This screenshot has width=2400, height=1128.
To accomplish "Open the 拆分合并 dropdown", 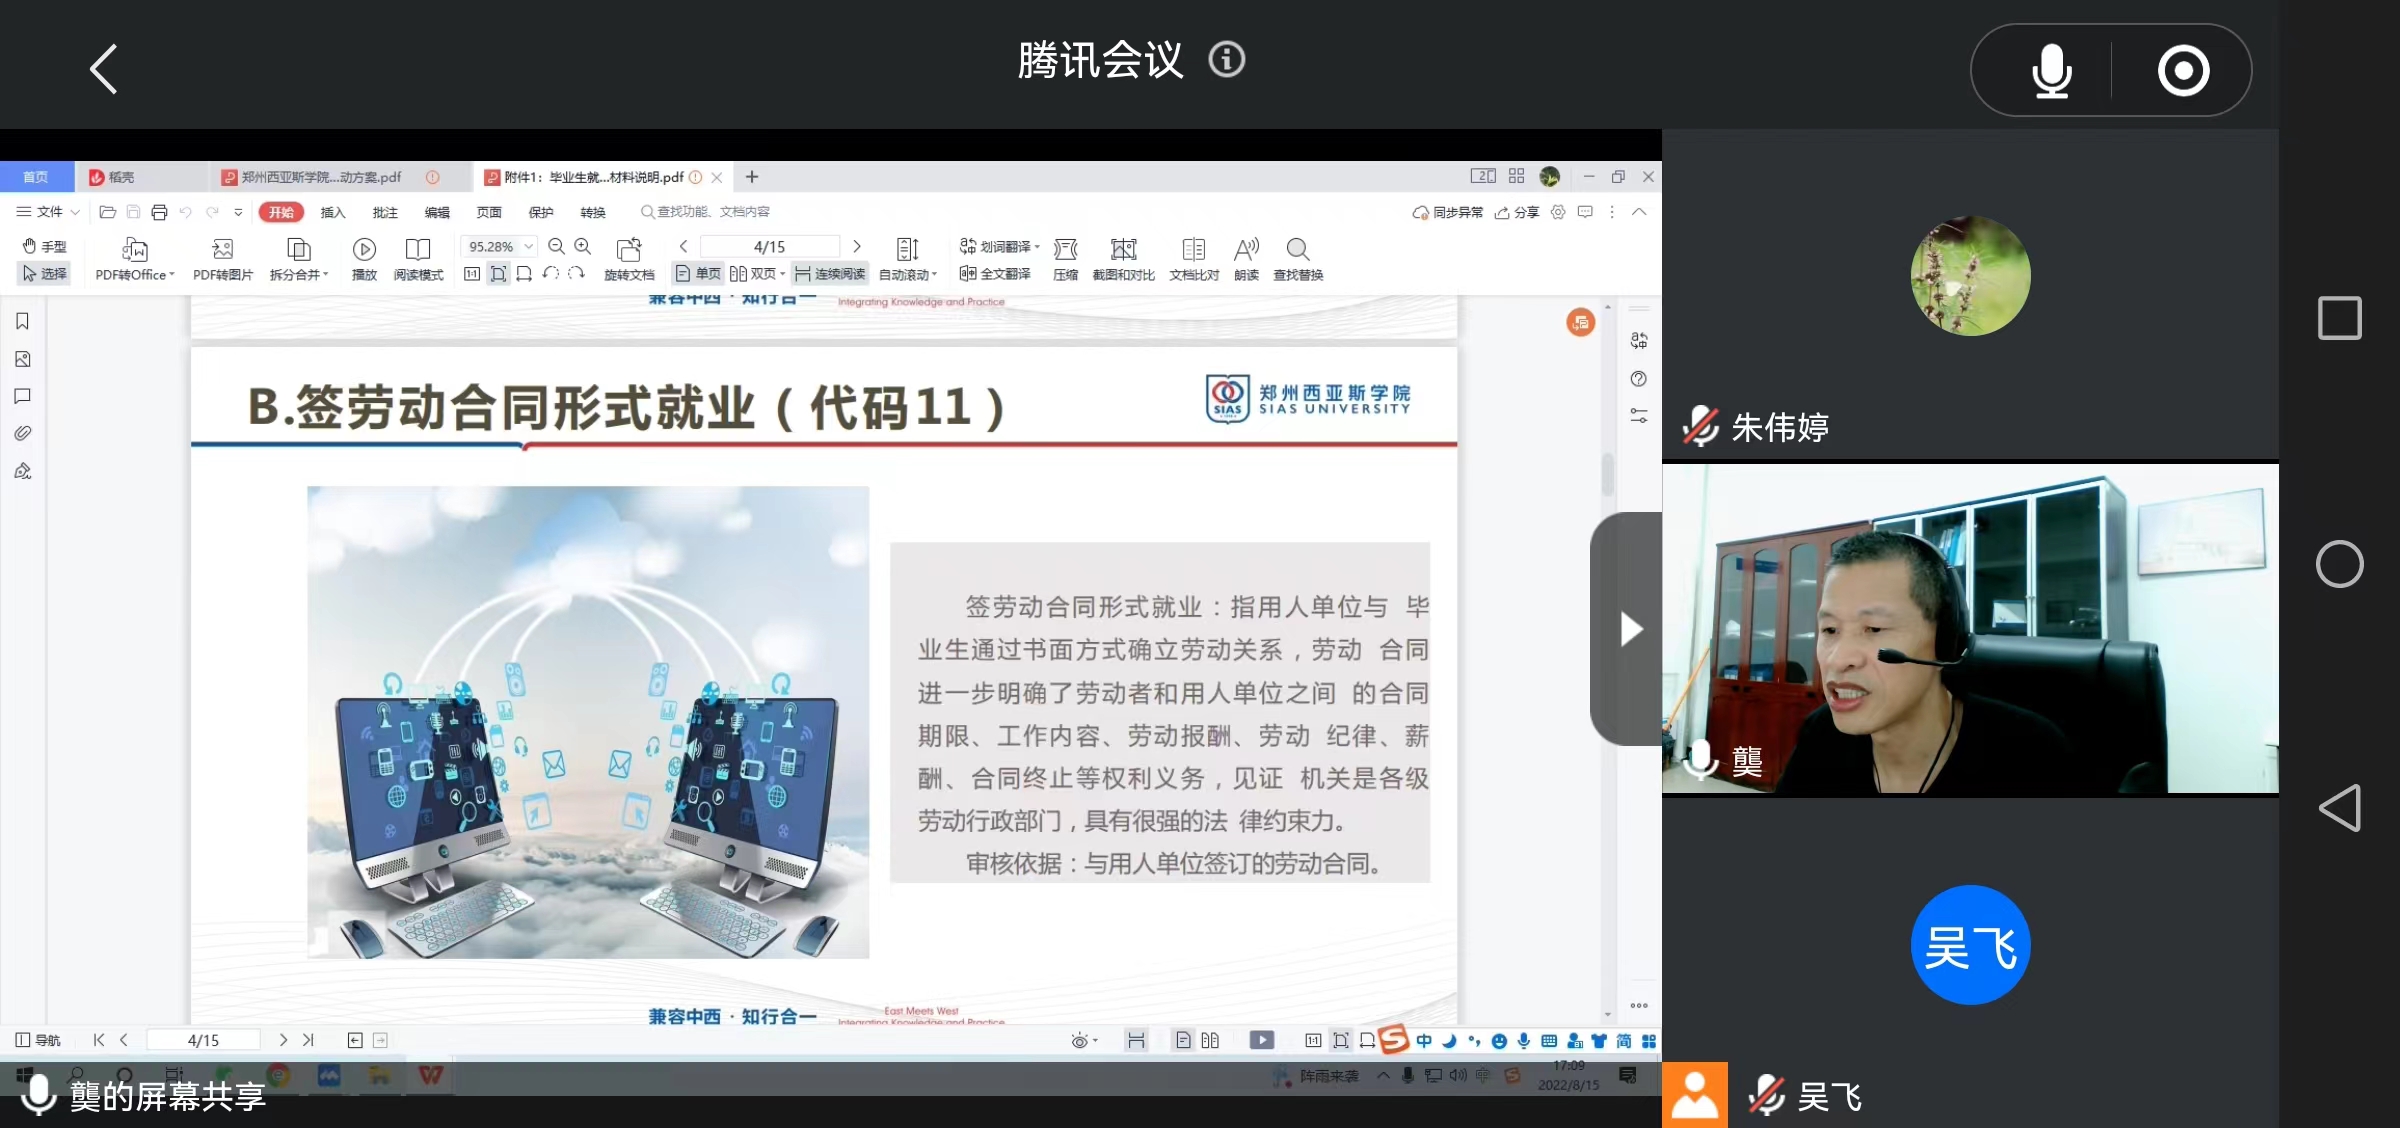I will (299, 260).
